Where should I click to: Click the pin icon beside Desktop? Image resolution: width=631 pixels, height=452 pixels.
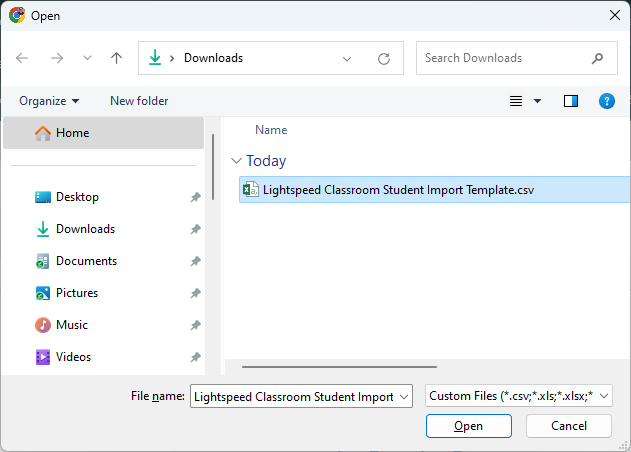click(196, 197)
